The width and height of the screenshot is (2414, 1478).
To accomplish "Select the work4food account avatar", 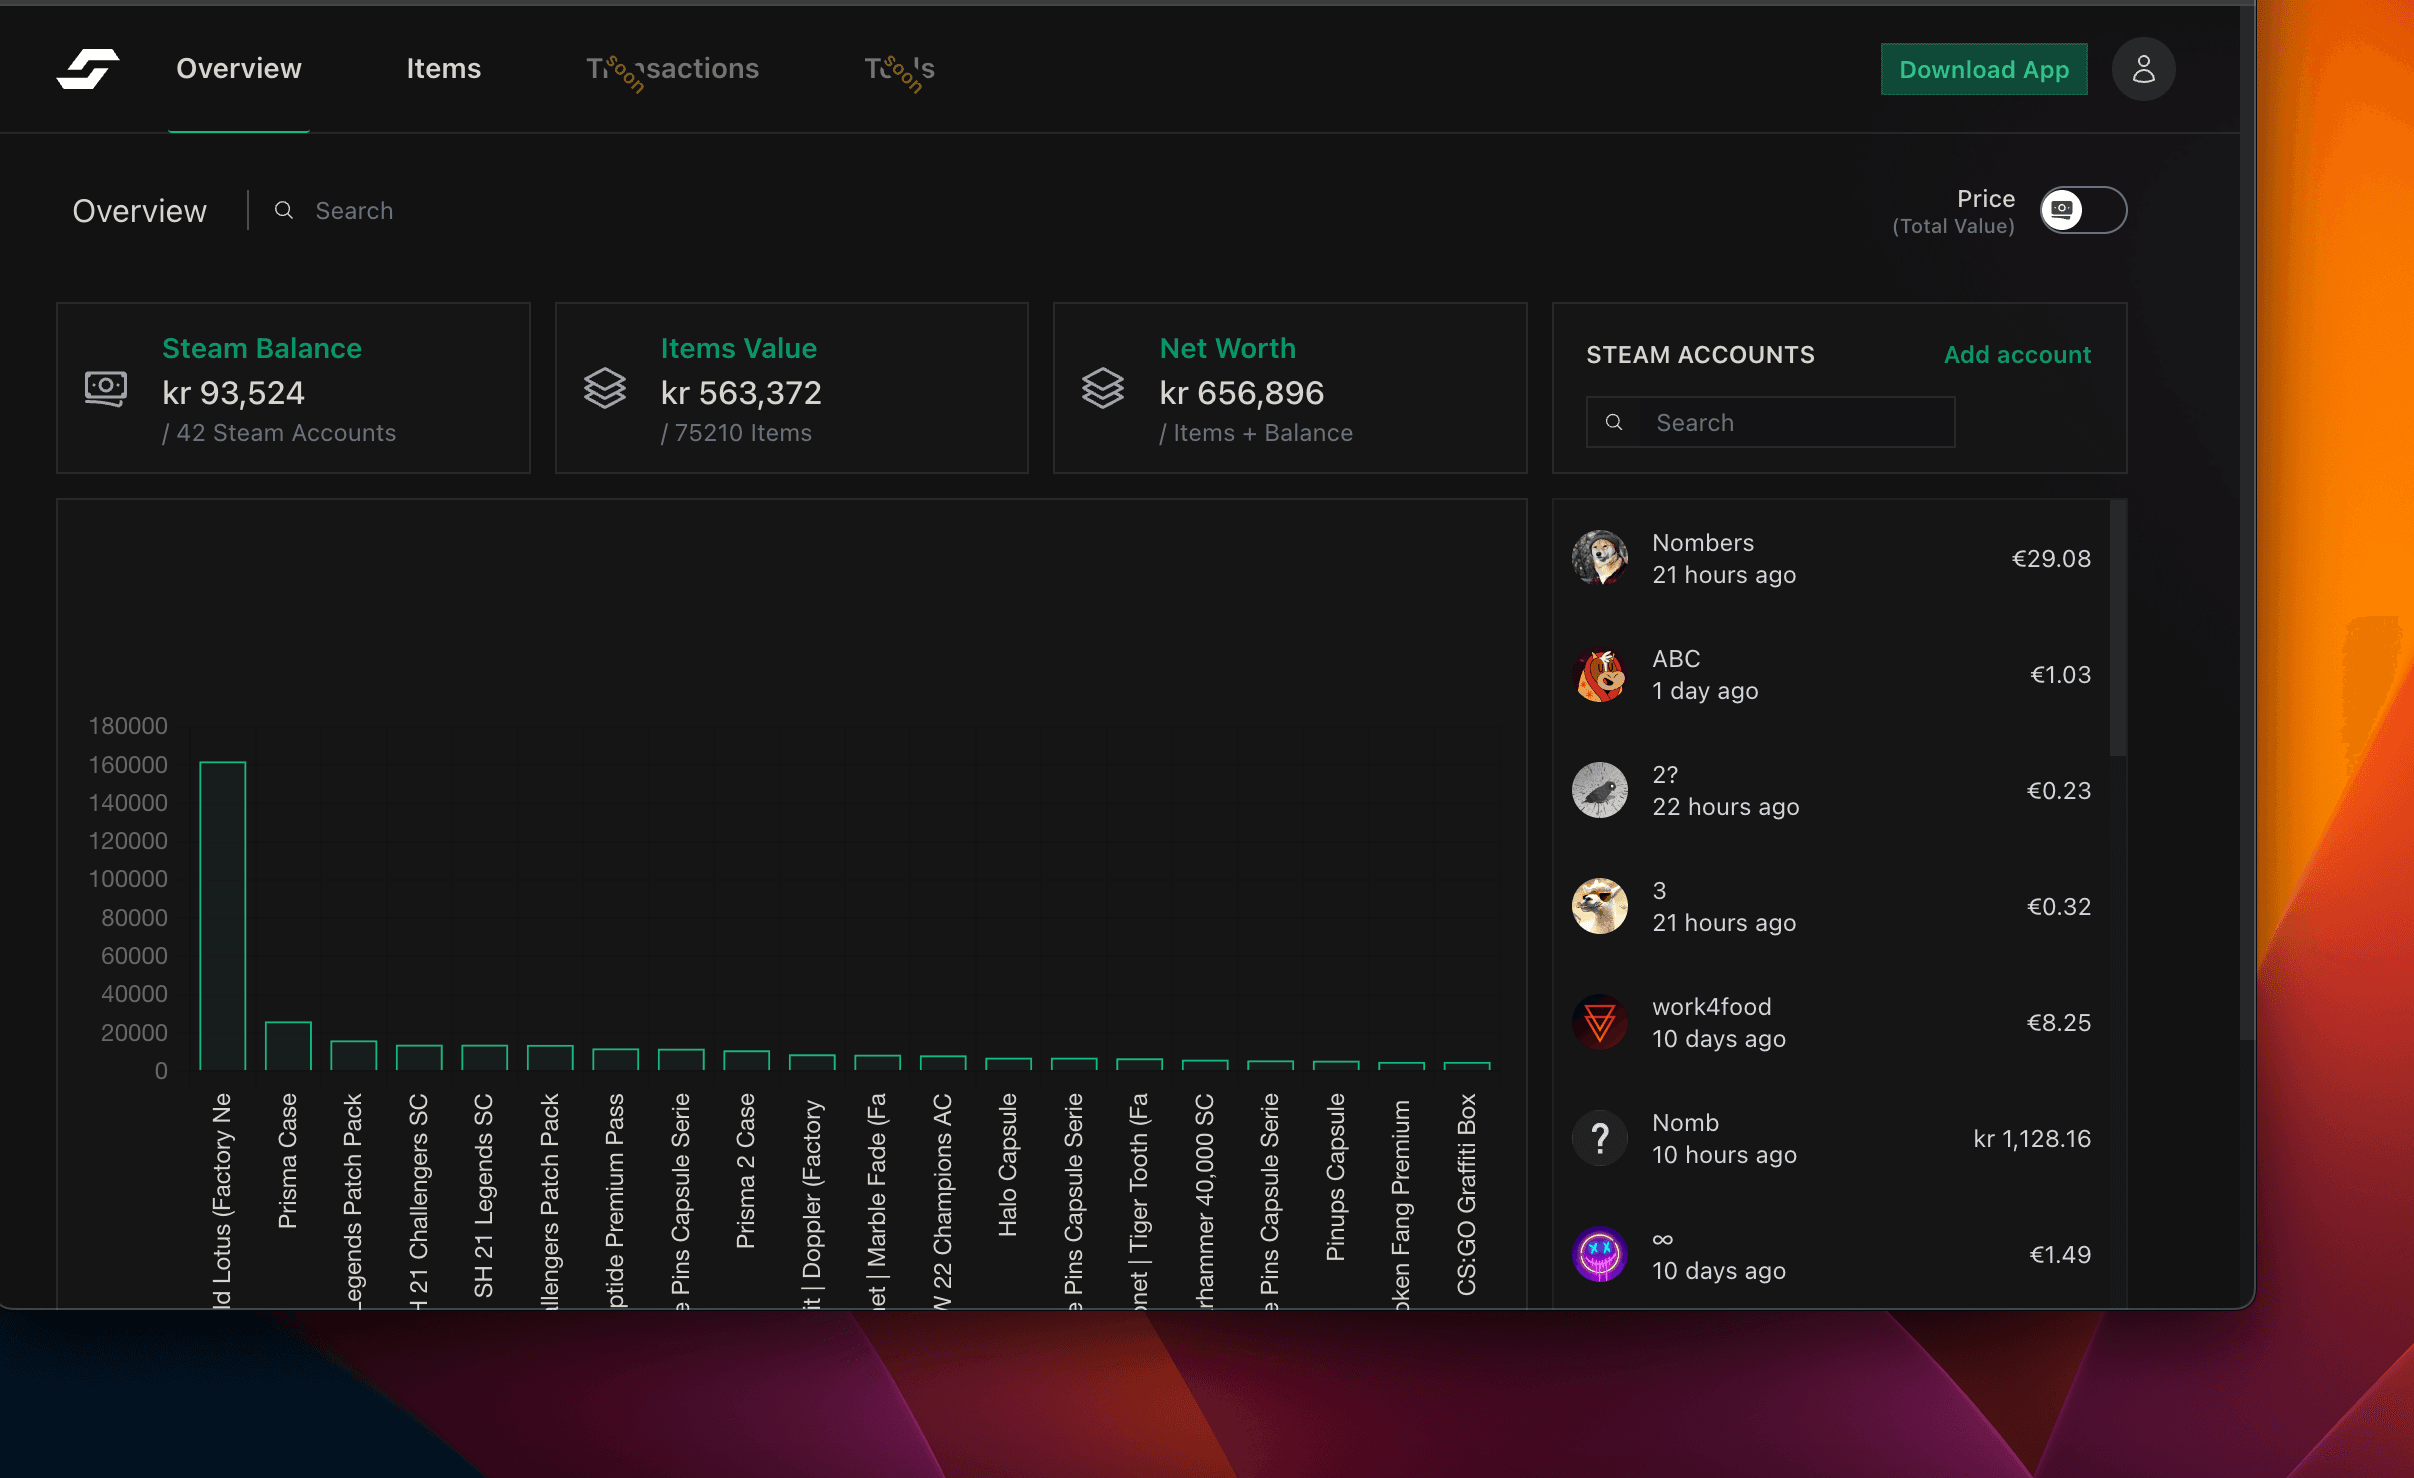I will (x=1600, y=1022).
